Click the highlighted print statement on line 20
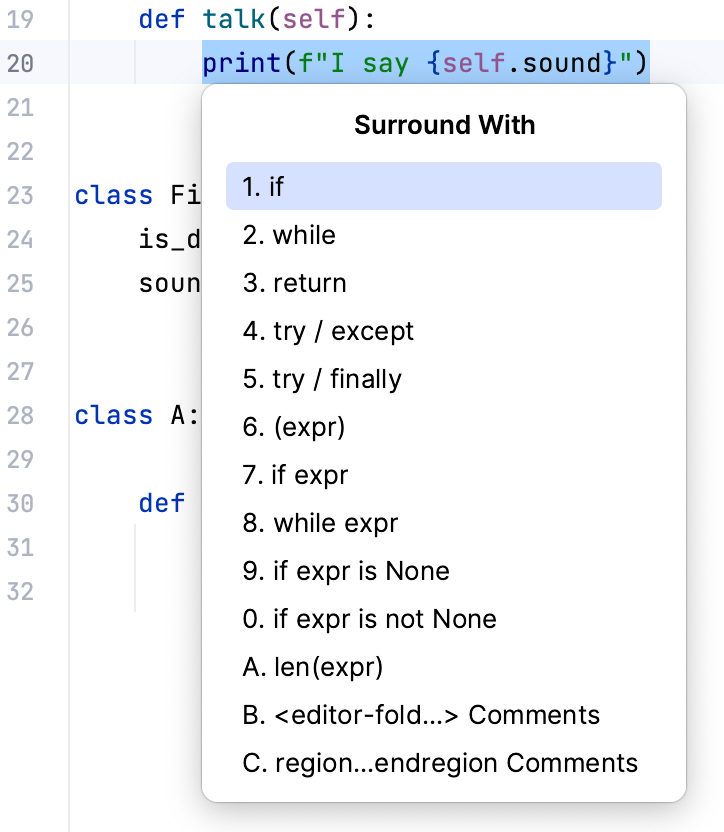Viewport: 724px width, 832px height. tap(420, 62)
